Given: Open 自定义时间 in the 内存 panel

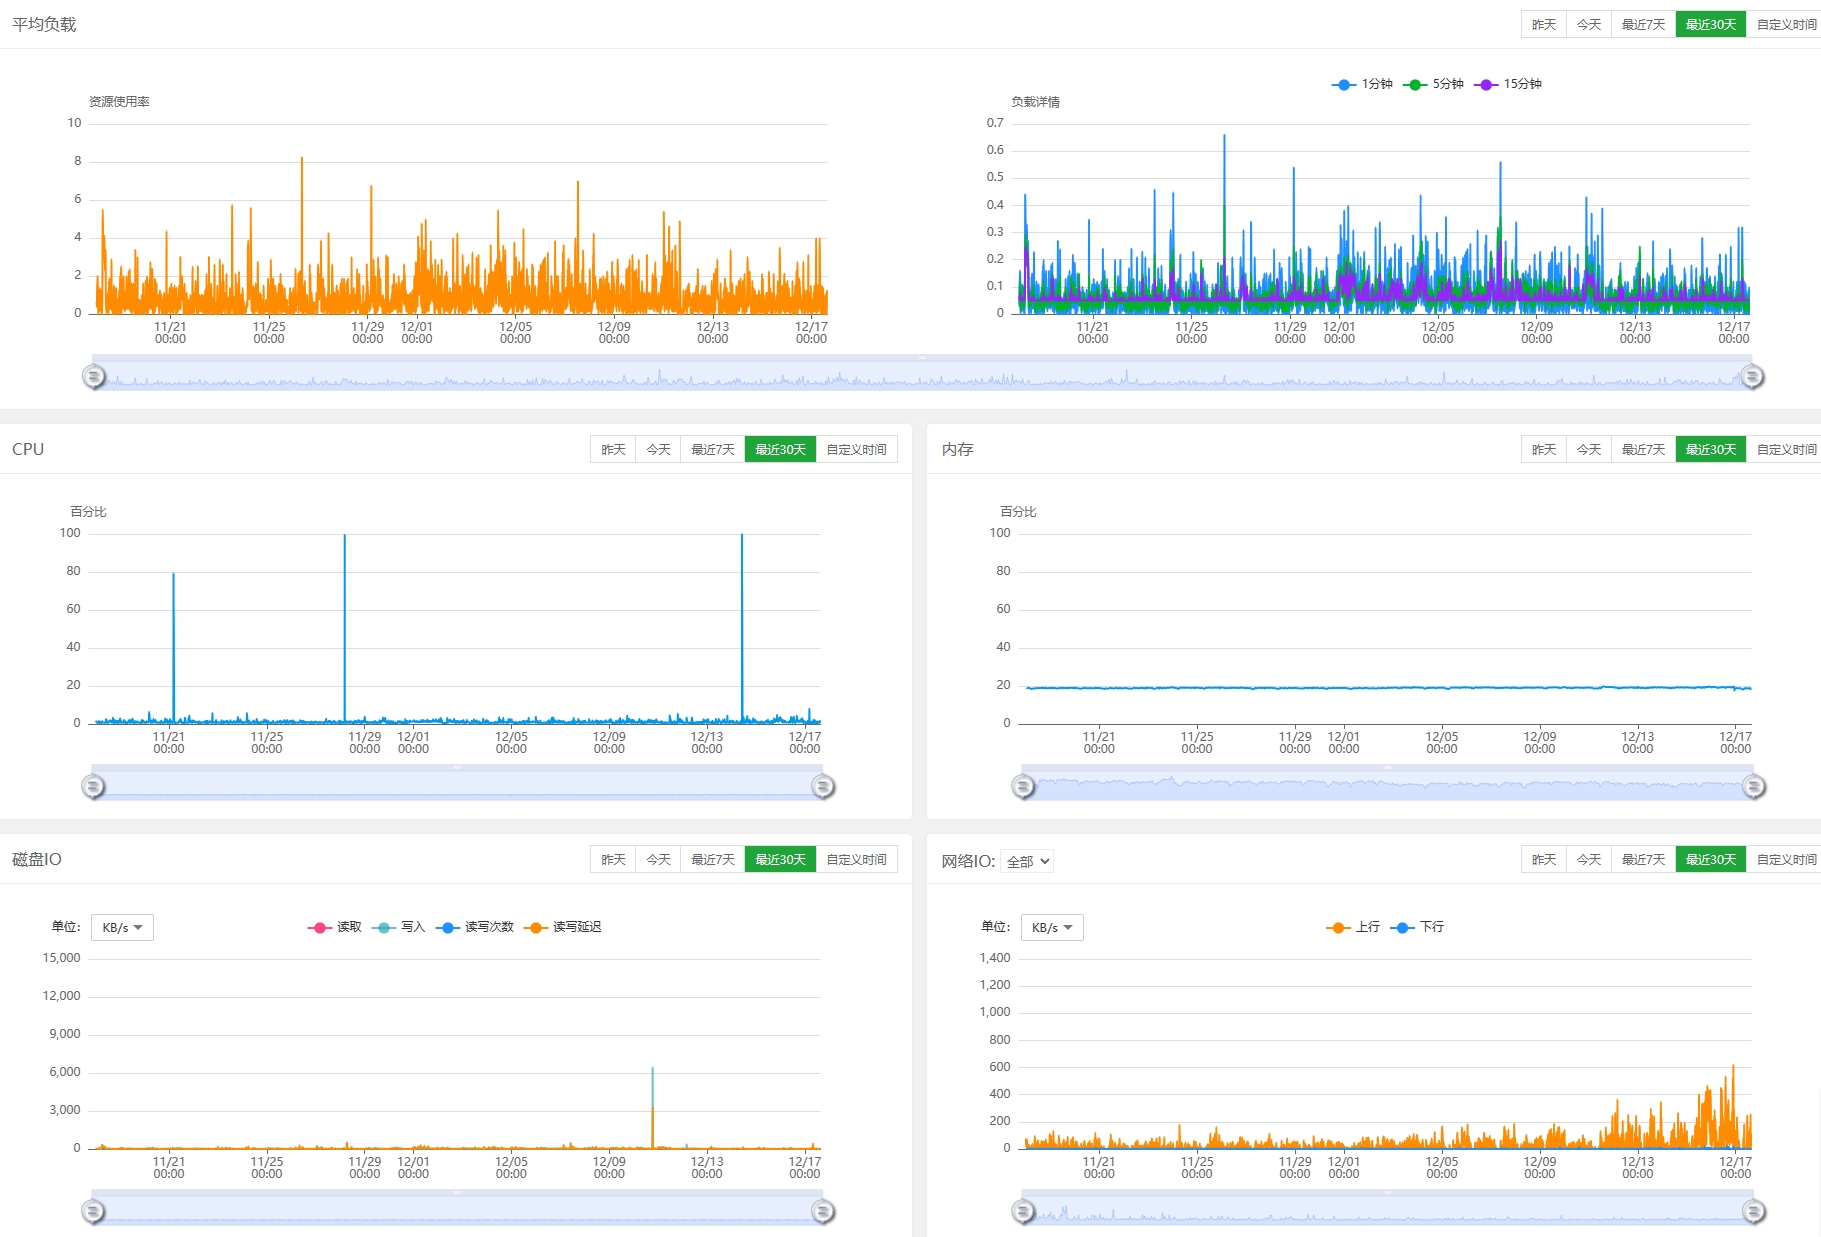Looking at the screenshot, I should [1786, 449].
